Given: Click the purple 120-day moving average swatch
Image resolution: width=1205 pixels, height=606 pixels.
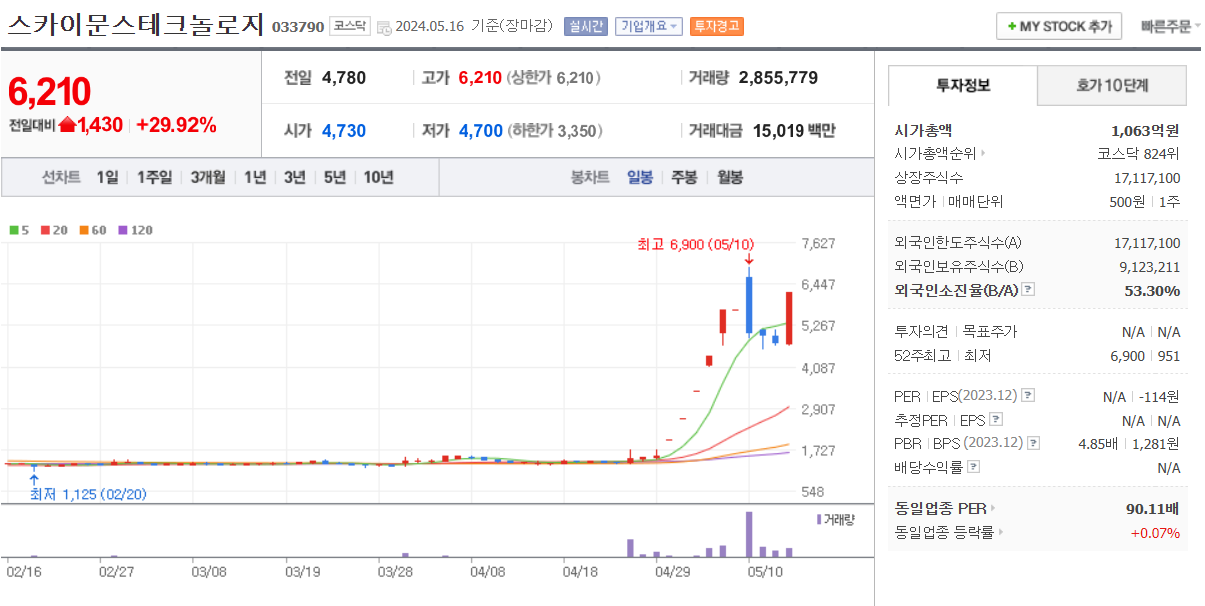Looking at the screenshot, I should click(123, 230).
